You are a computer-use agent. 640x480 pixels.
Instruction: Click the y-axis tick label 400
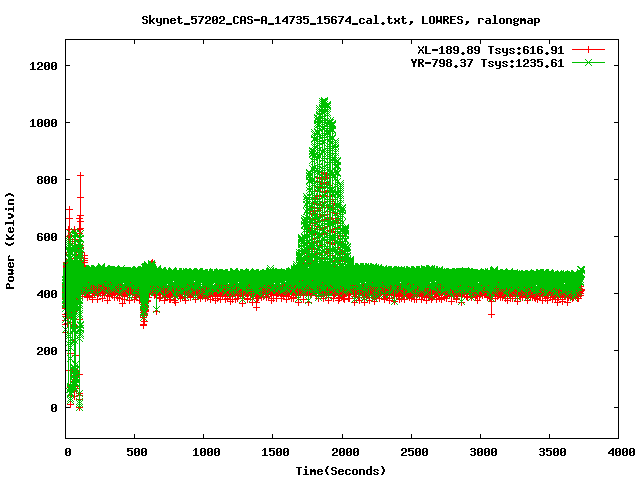point(47,294)
